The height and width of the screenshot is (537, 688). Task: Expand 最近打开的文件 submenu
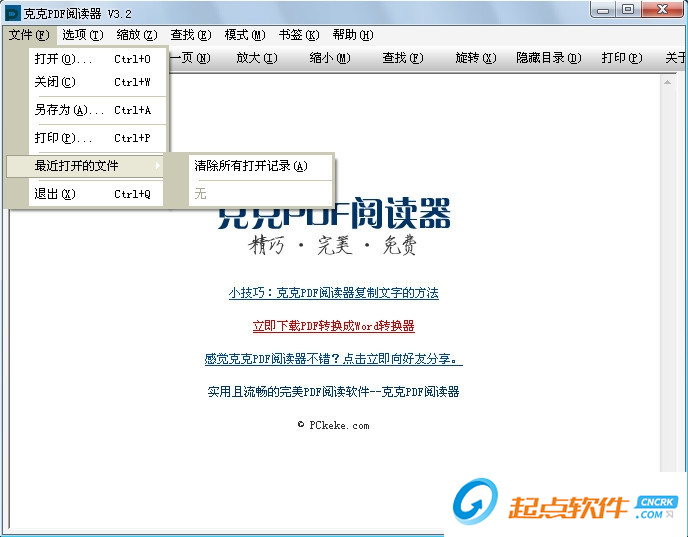tap(85, 166)
